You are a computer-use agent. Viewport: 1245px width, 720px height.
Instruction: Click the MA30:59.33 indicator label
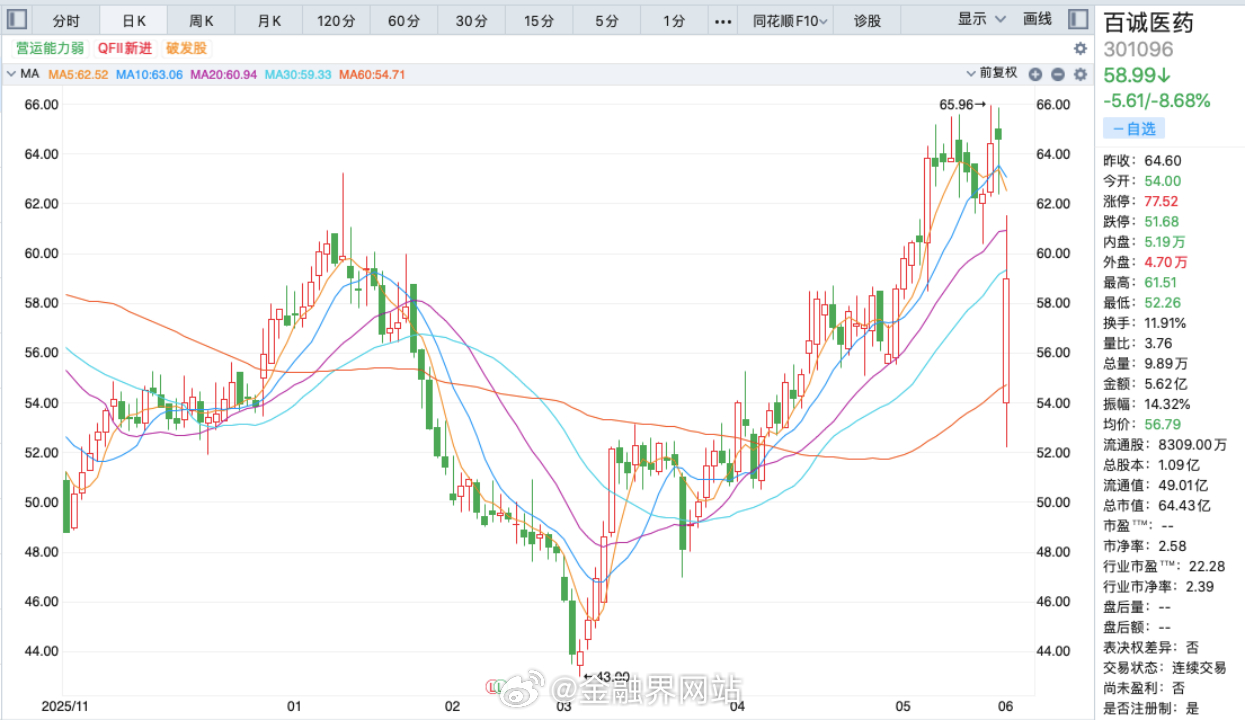(298, 74)
